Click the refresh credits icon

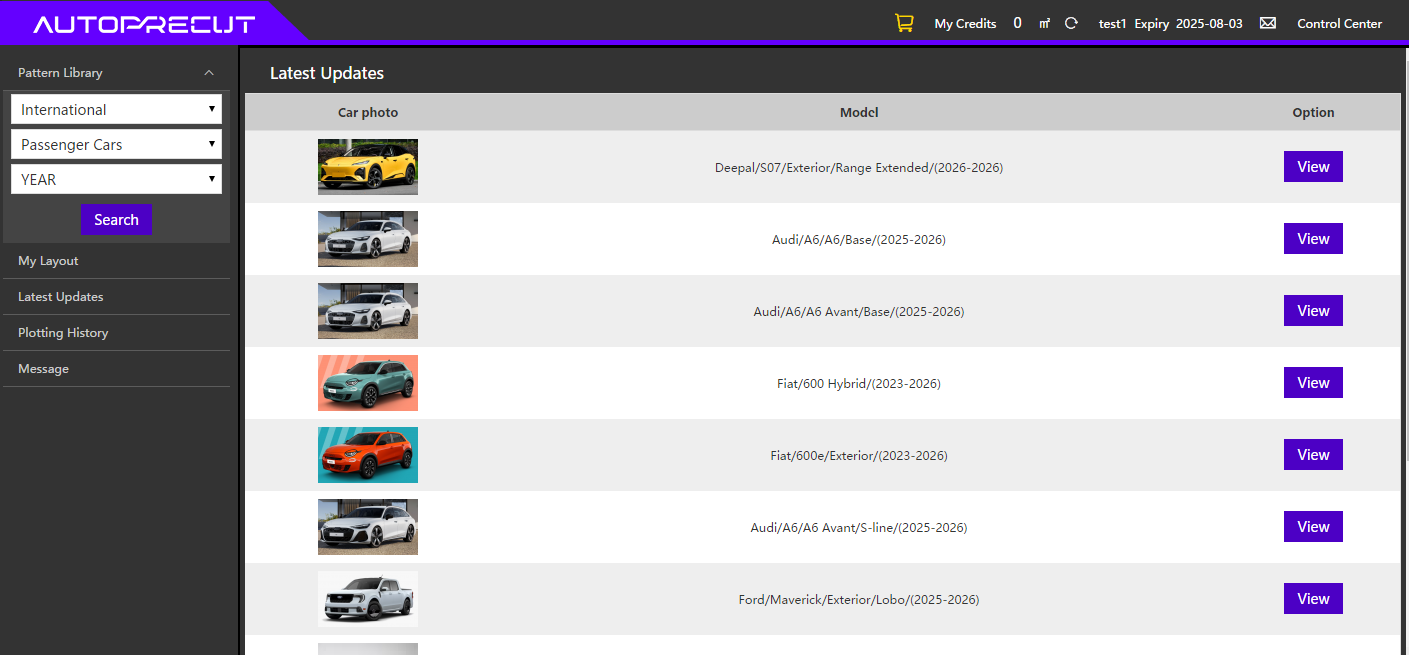tap(1071, 23)
